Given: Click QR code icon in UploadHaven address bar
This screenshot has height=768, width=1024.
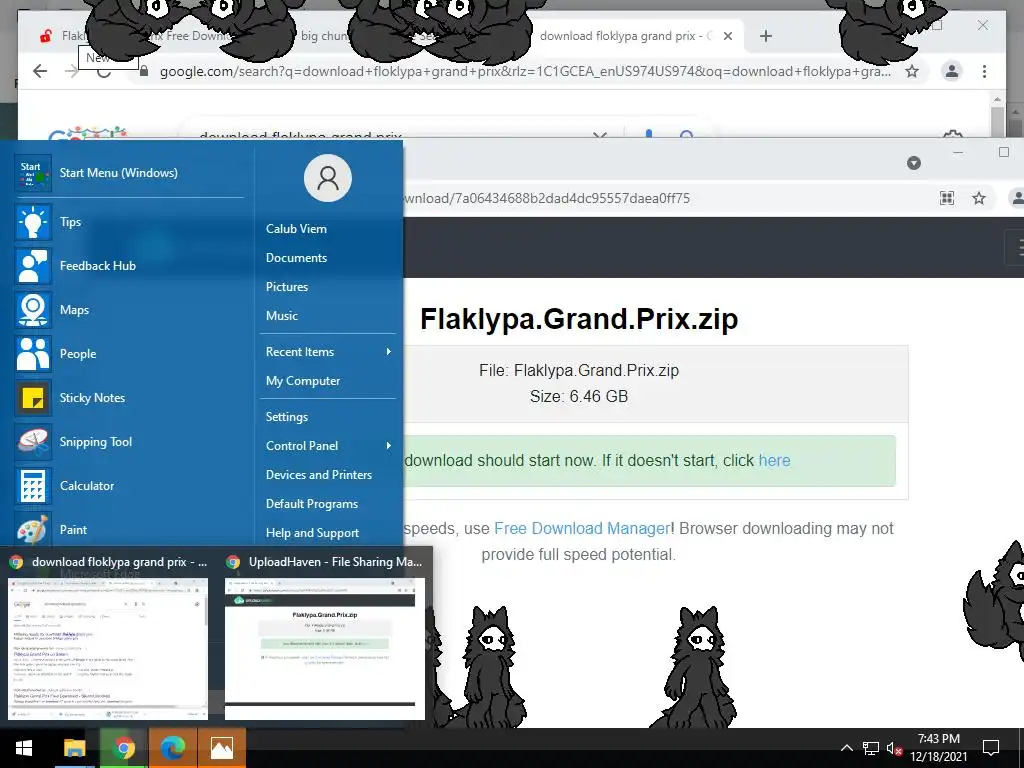Looking at the screenshot, I should click(947, 198).
